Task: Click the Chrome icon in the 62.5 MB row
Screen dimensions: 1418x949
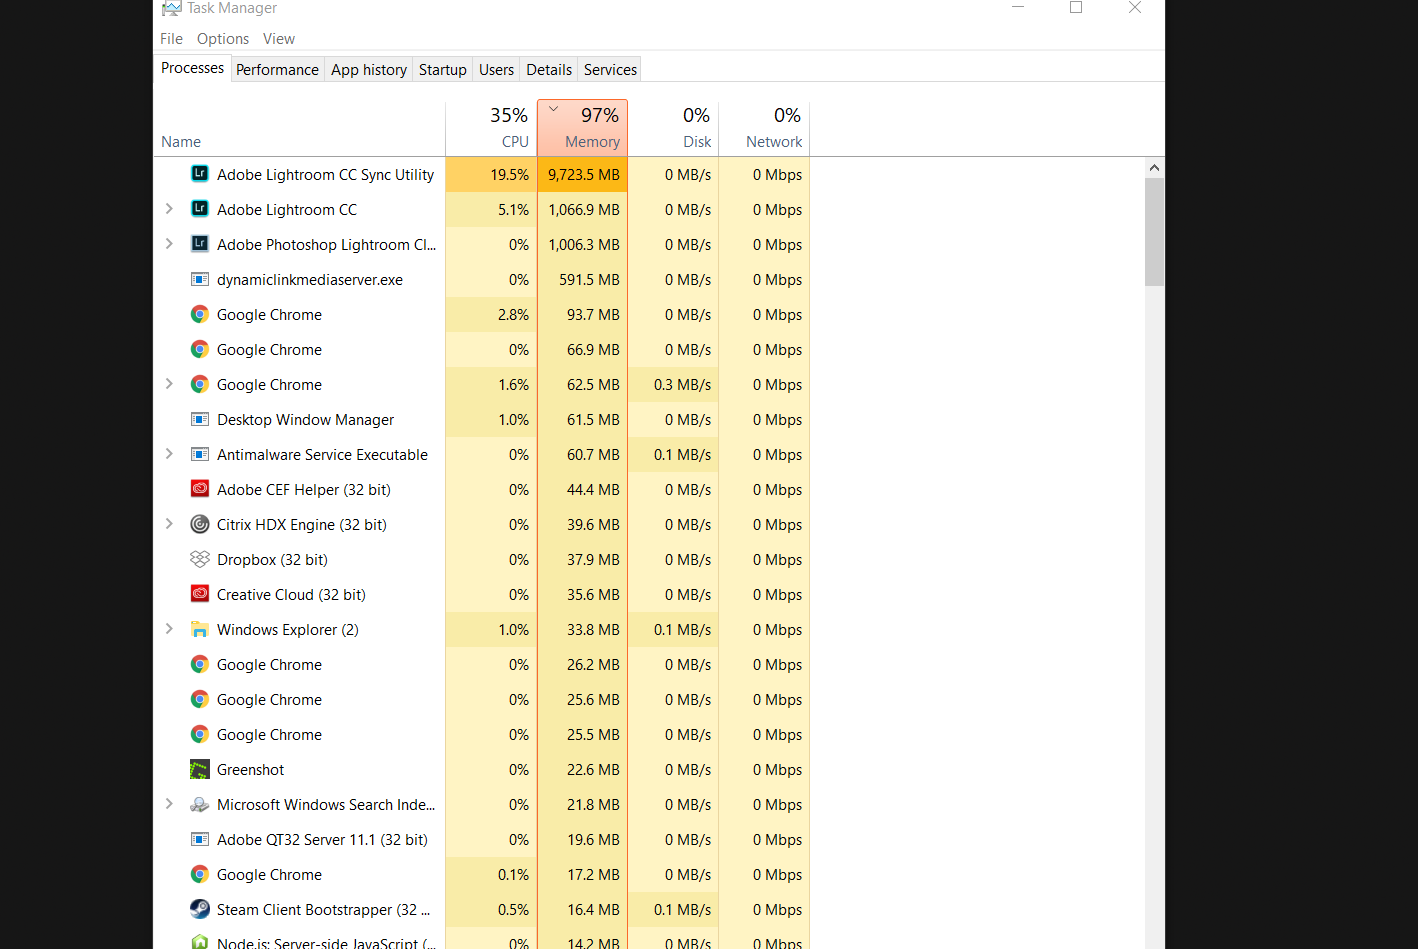Action: (200, 384)
